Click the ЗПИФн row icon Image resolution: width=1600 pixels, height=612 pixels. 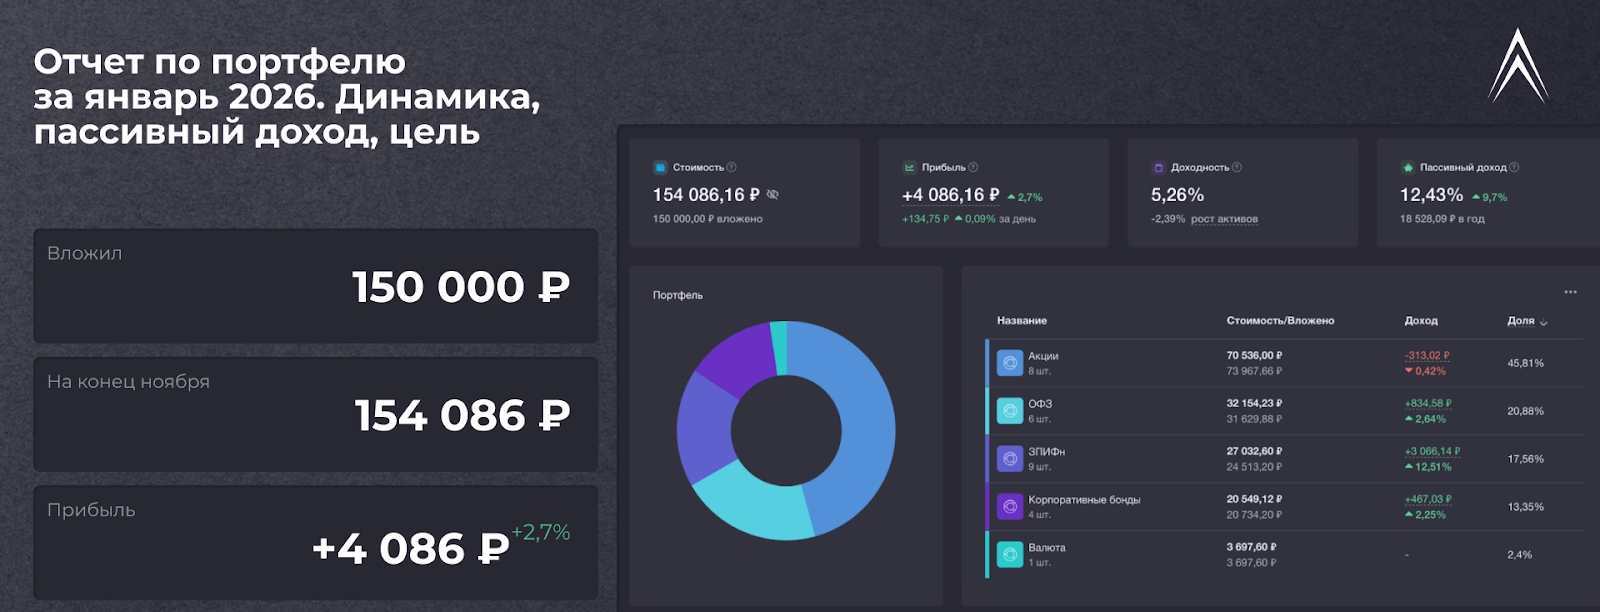(1010, 459)
